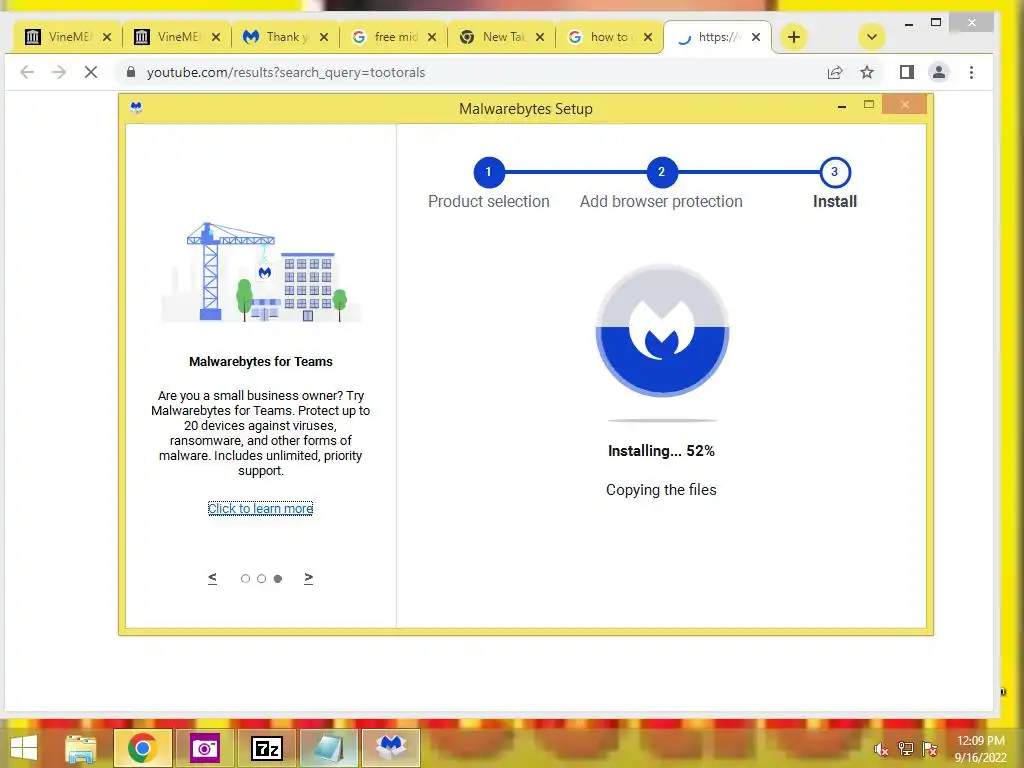
Task: Open 7-Zip from the taskbar
Action: 266,748
